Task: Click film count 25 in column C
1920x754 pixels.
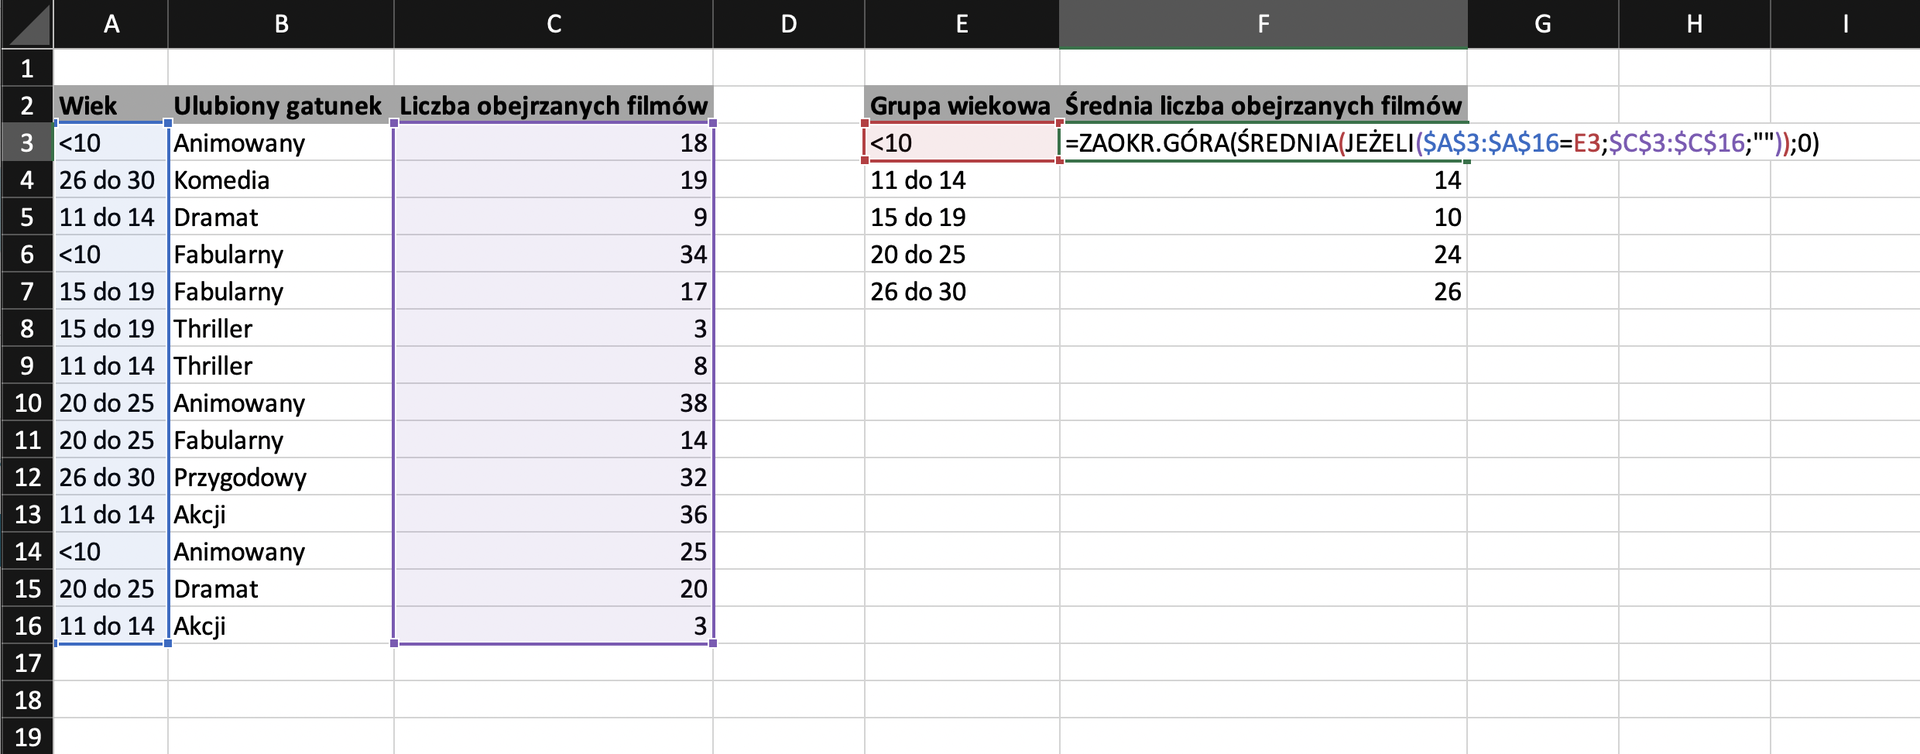Action: tap(554, 552)
